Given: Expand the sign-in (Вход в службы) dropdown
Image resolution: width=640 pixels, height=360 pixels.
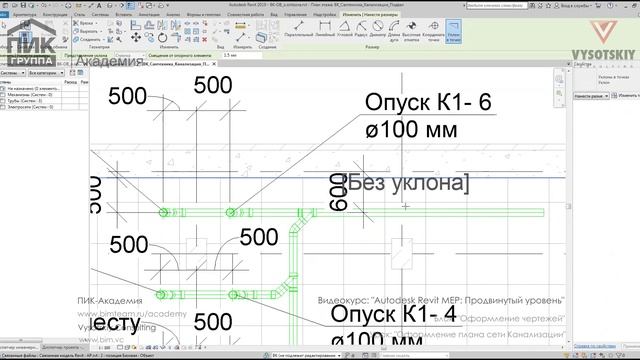Looking at the screenshot, I should coord(592,6).
